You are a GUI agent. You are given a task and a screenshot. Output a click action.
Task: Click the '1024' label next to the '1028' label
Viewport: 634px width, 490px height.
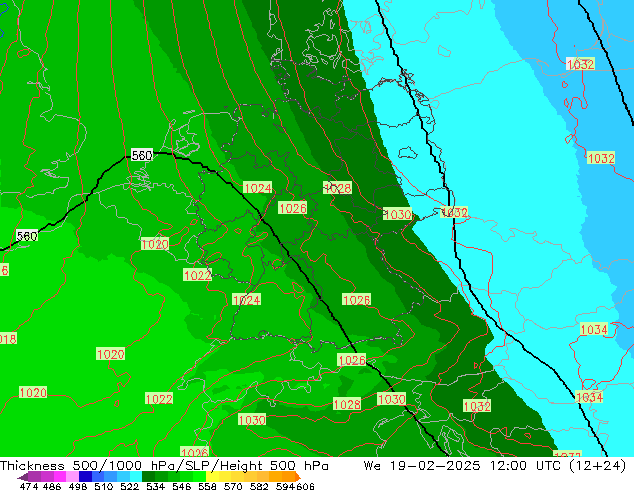click(258, 188)
